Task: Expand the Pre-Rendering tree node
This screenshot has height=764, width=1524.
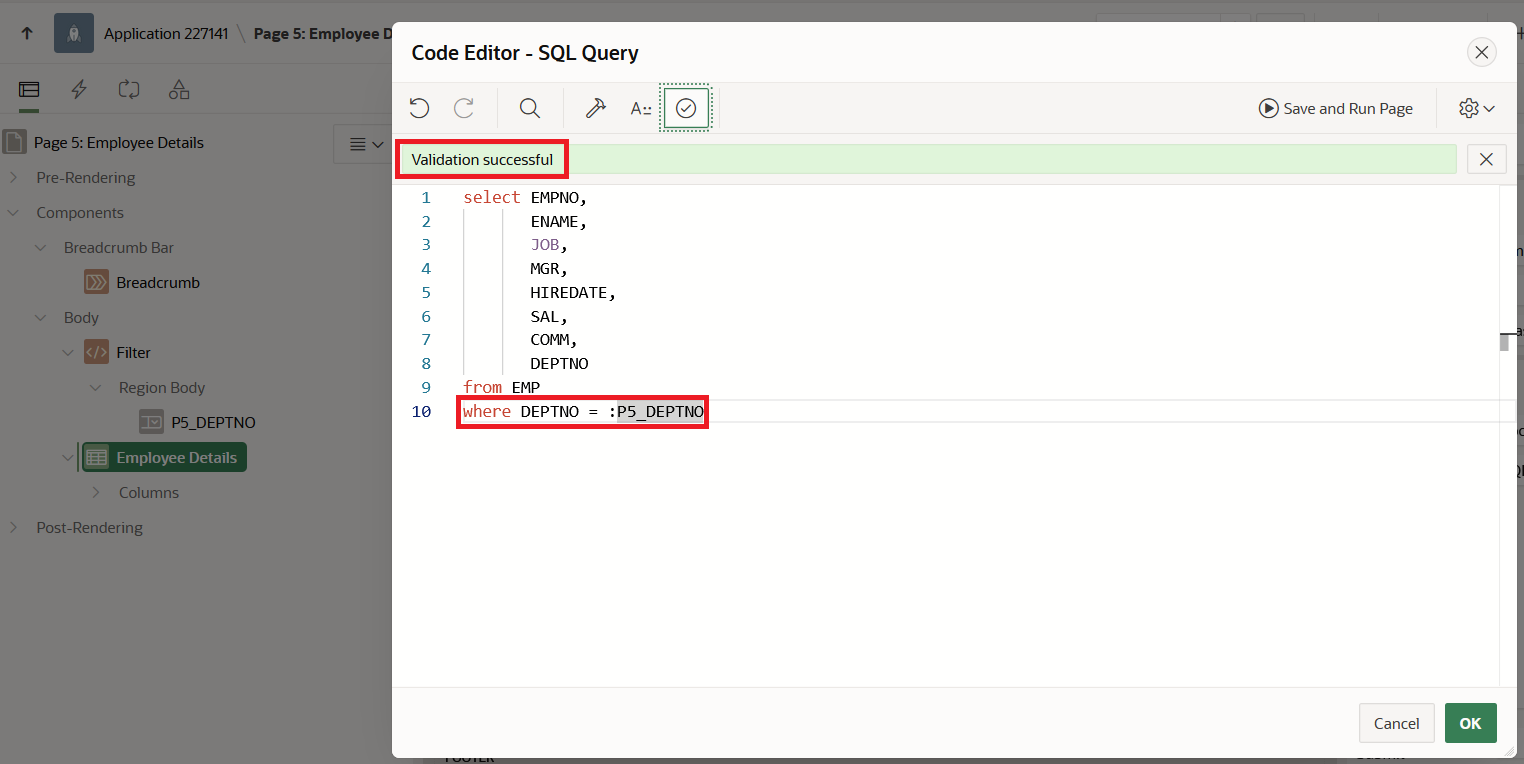Action: [16, 177]
